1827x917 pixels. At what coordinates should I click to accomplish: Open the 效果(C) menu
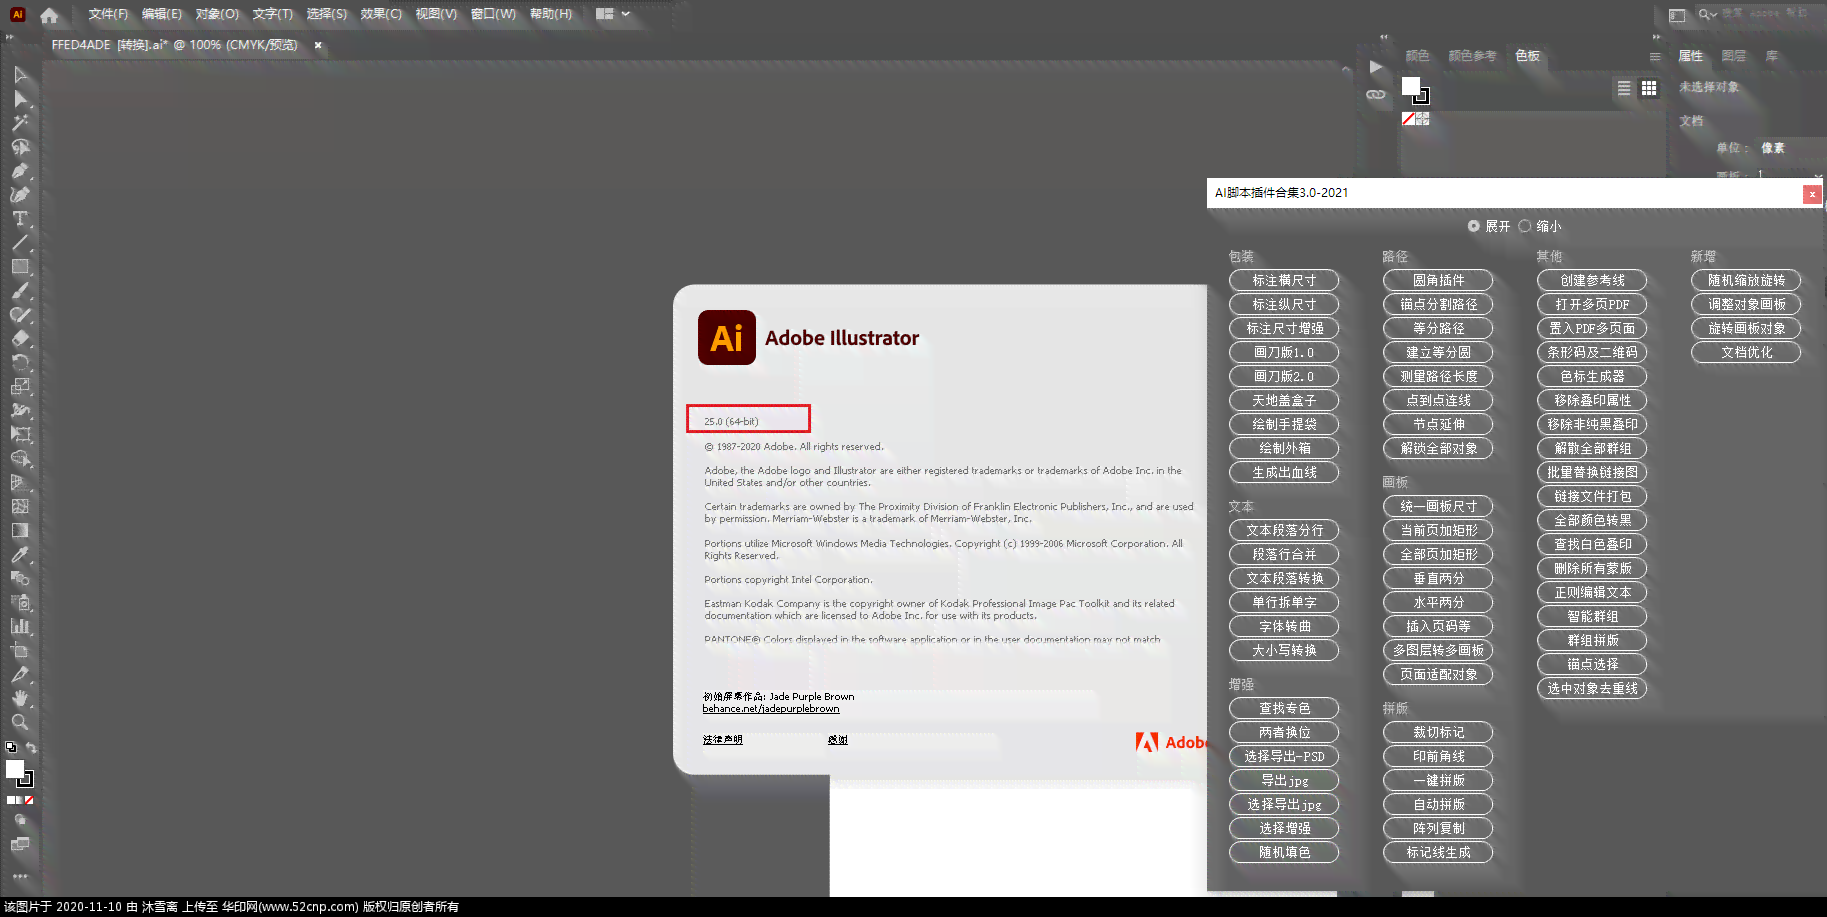click(381, 14)
